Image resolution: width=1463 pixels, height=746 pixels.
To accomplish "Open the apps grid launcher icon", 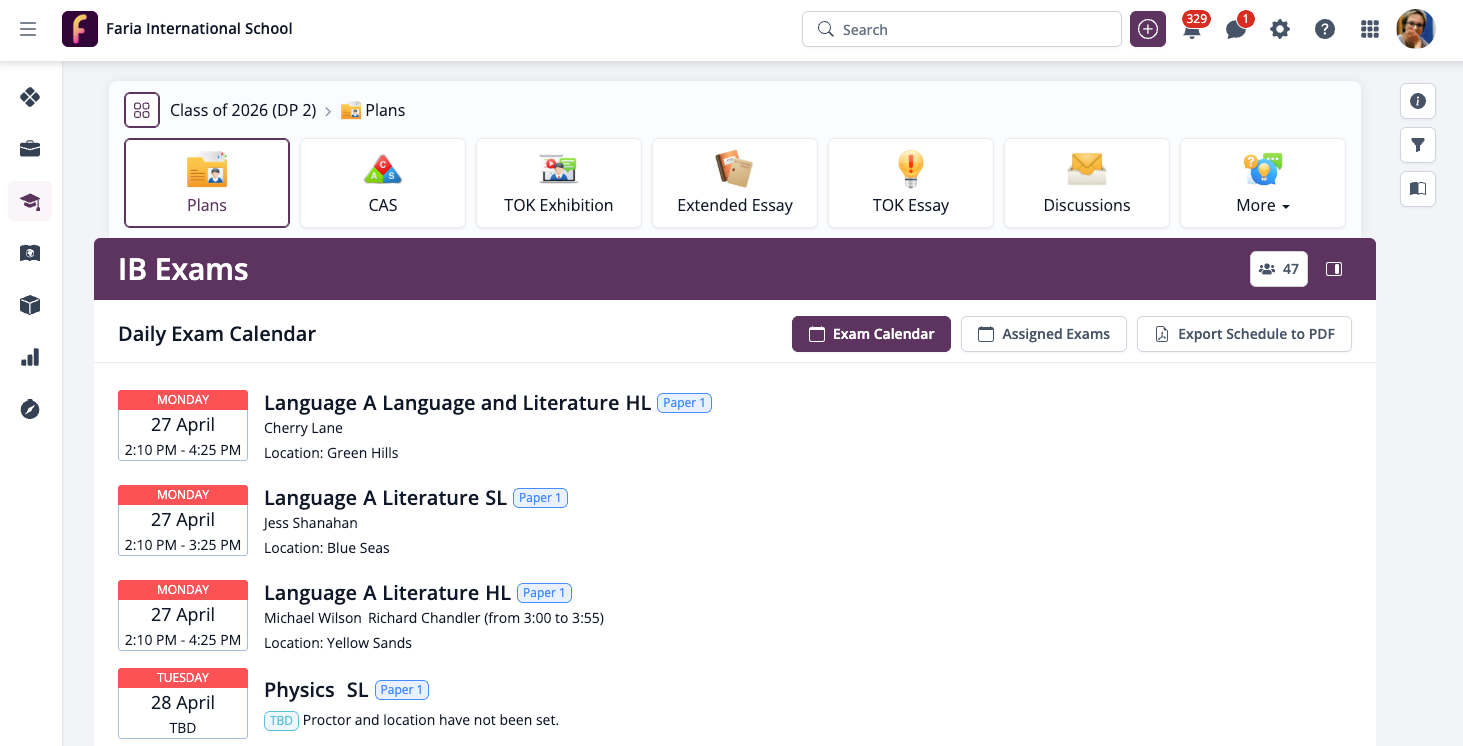I will point(1370,30).
